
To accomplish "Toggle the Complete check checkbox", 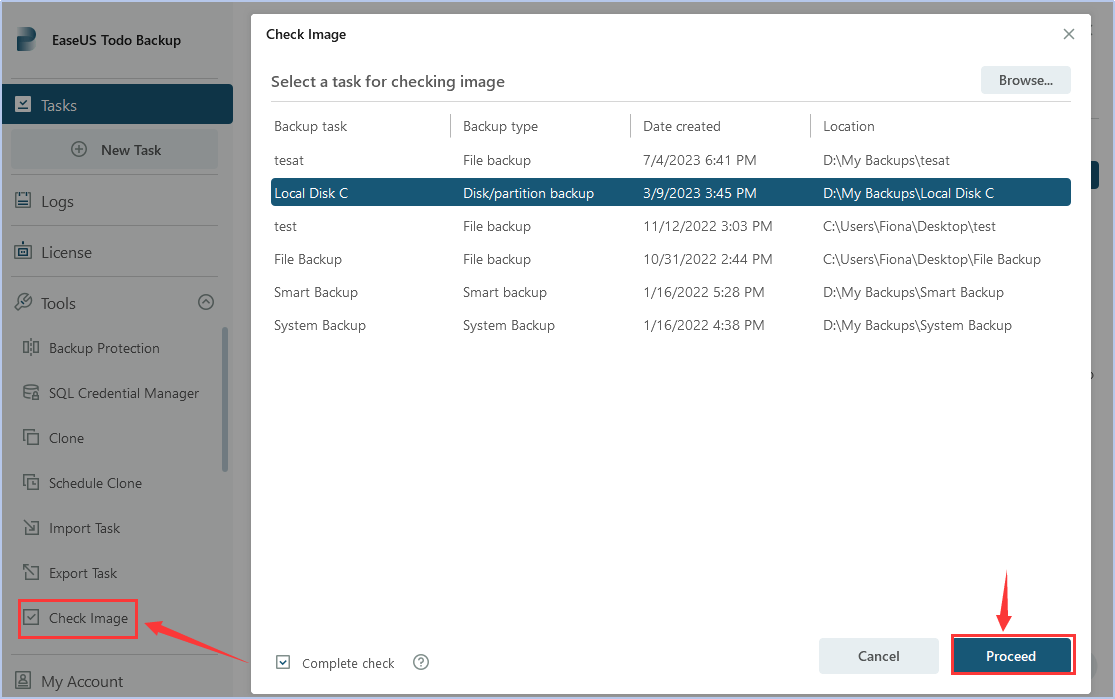I will click(x=284, y=662).
